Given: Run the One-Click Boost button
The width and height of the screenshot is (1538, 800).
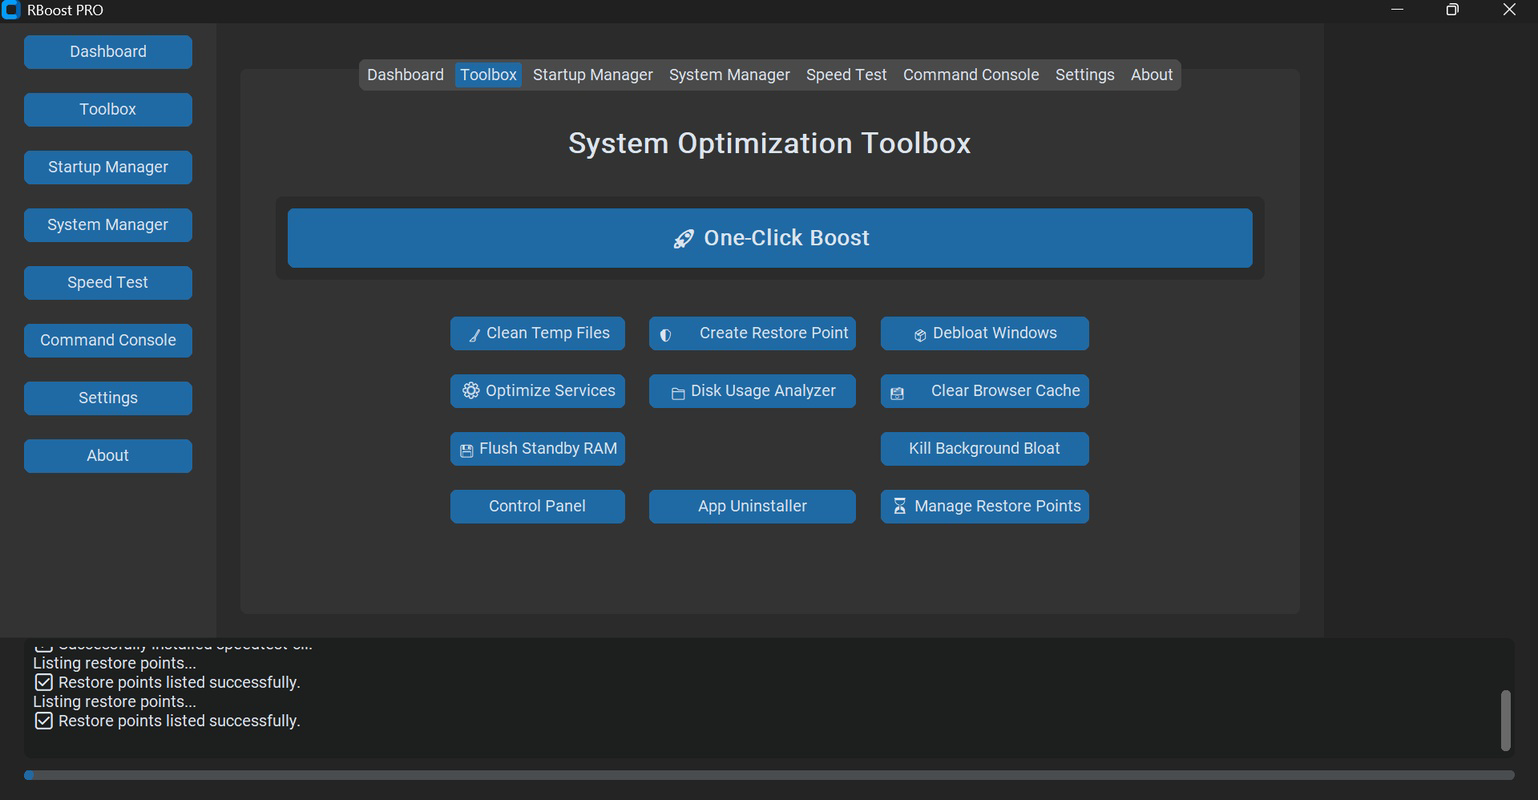Looking at the screenshot, I should point(770,238).
